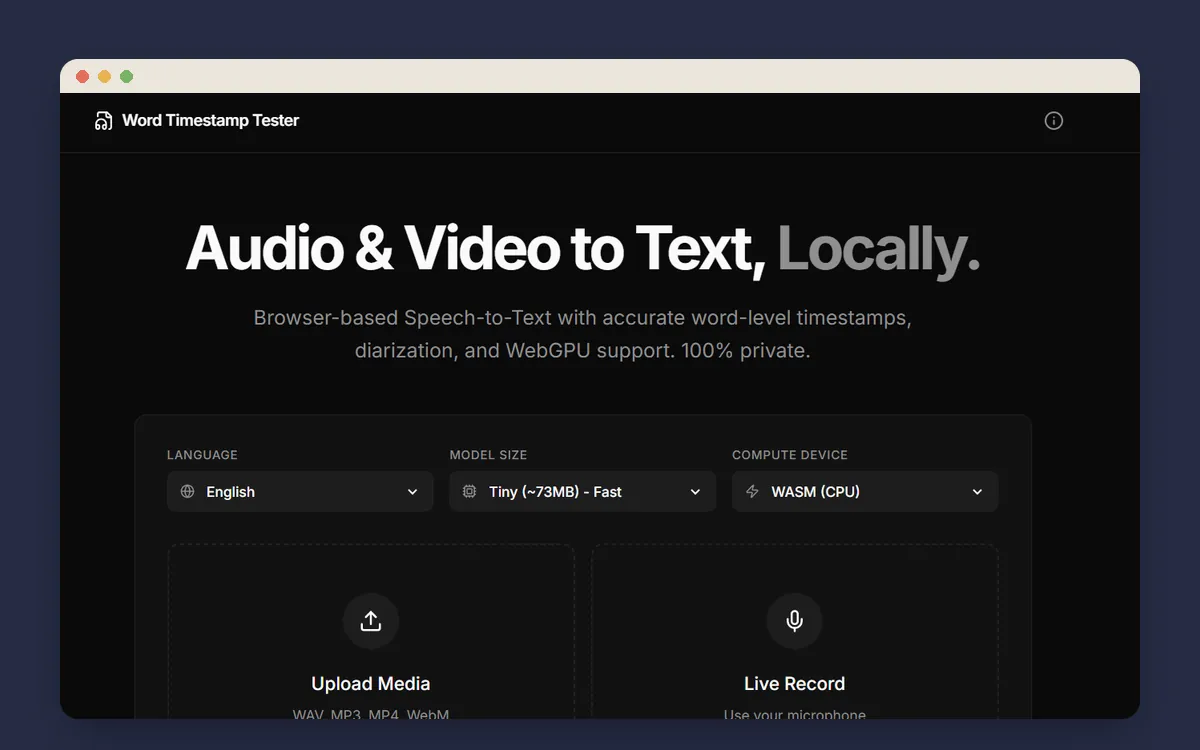Screen dimensions: 1200x750
Task: Open the info icon in header
Action: pos(1054,121)
